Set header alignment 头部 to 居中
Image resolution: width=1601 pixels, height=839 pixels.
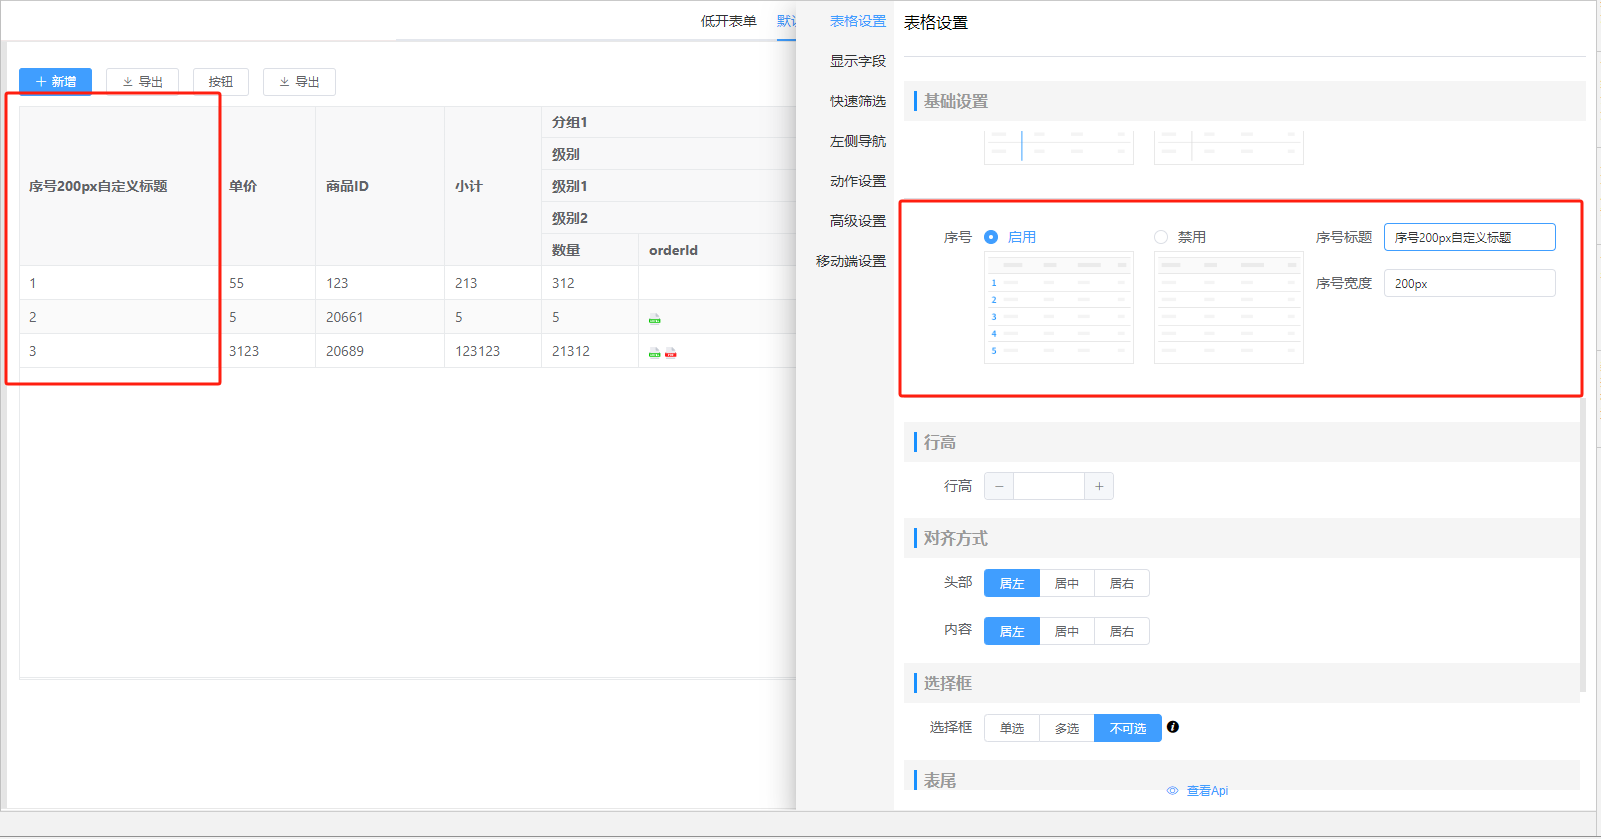point(1067,583)
